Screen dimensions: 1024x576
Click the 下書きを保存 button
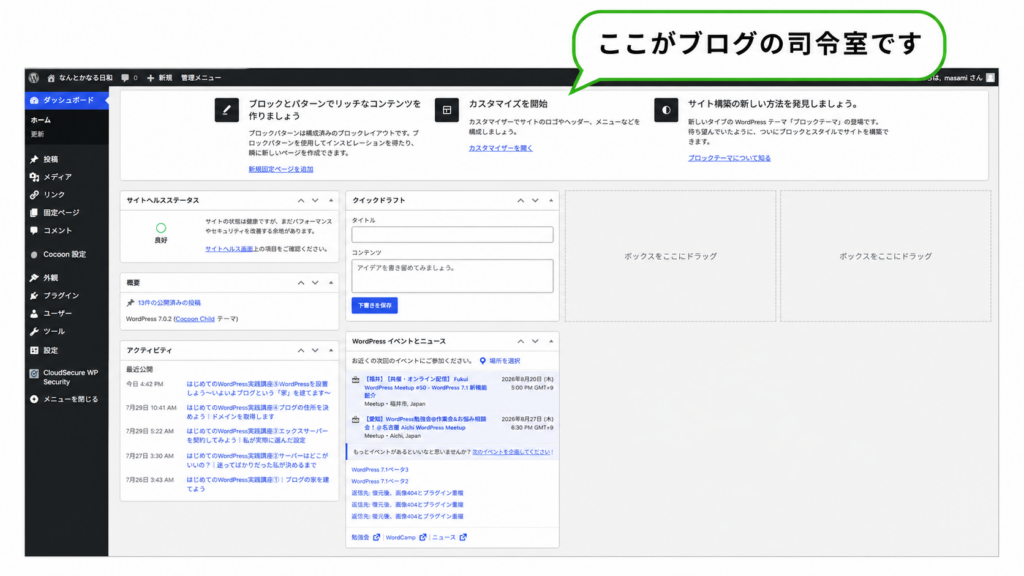pos(374,306)
